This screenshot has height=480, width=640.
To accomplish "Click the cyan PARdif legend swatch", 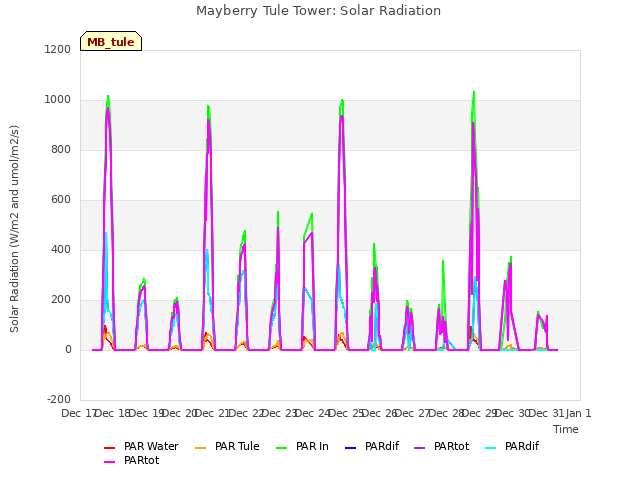I will 491,448.
